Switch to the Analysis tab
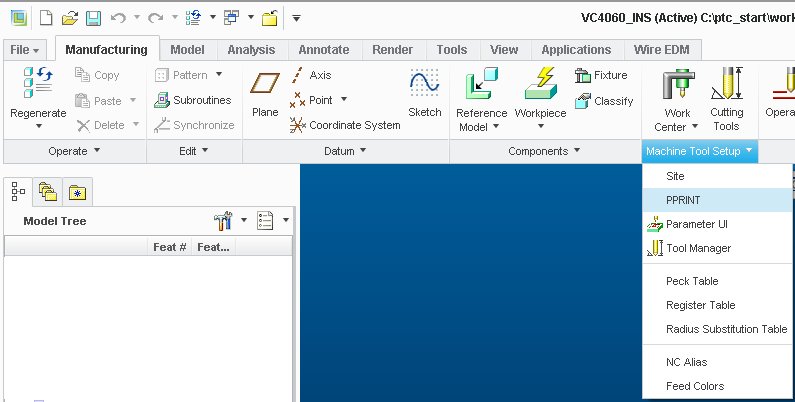Viewport: 795px width, 402px height. [x=251, y=50]
